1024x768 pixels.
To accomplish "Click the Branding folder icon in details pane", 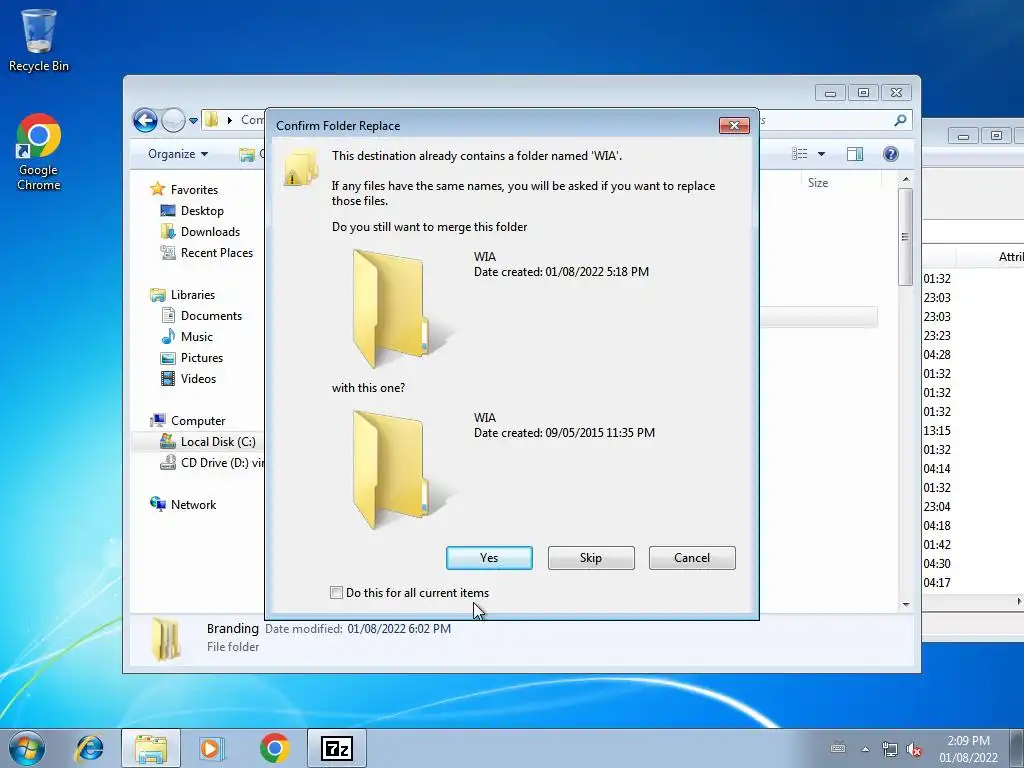I will point(165,639).
